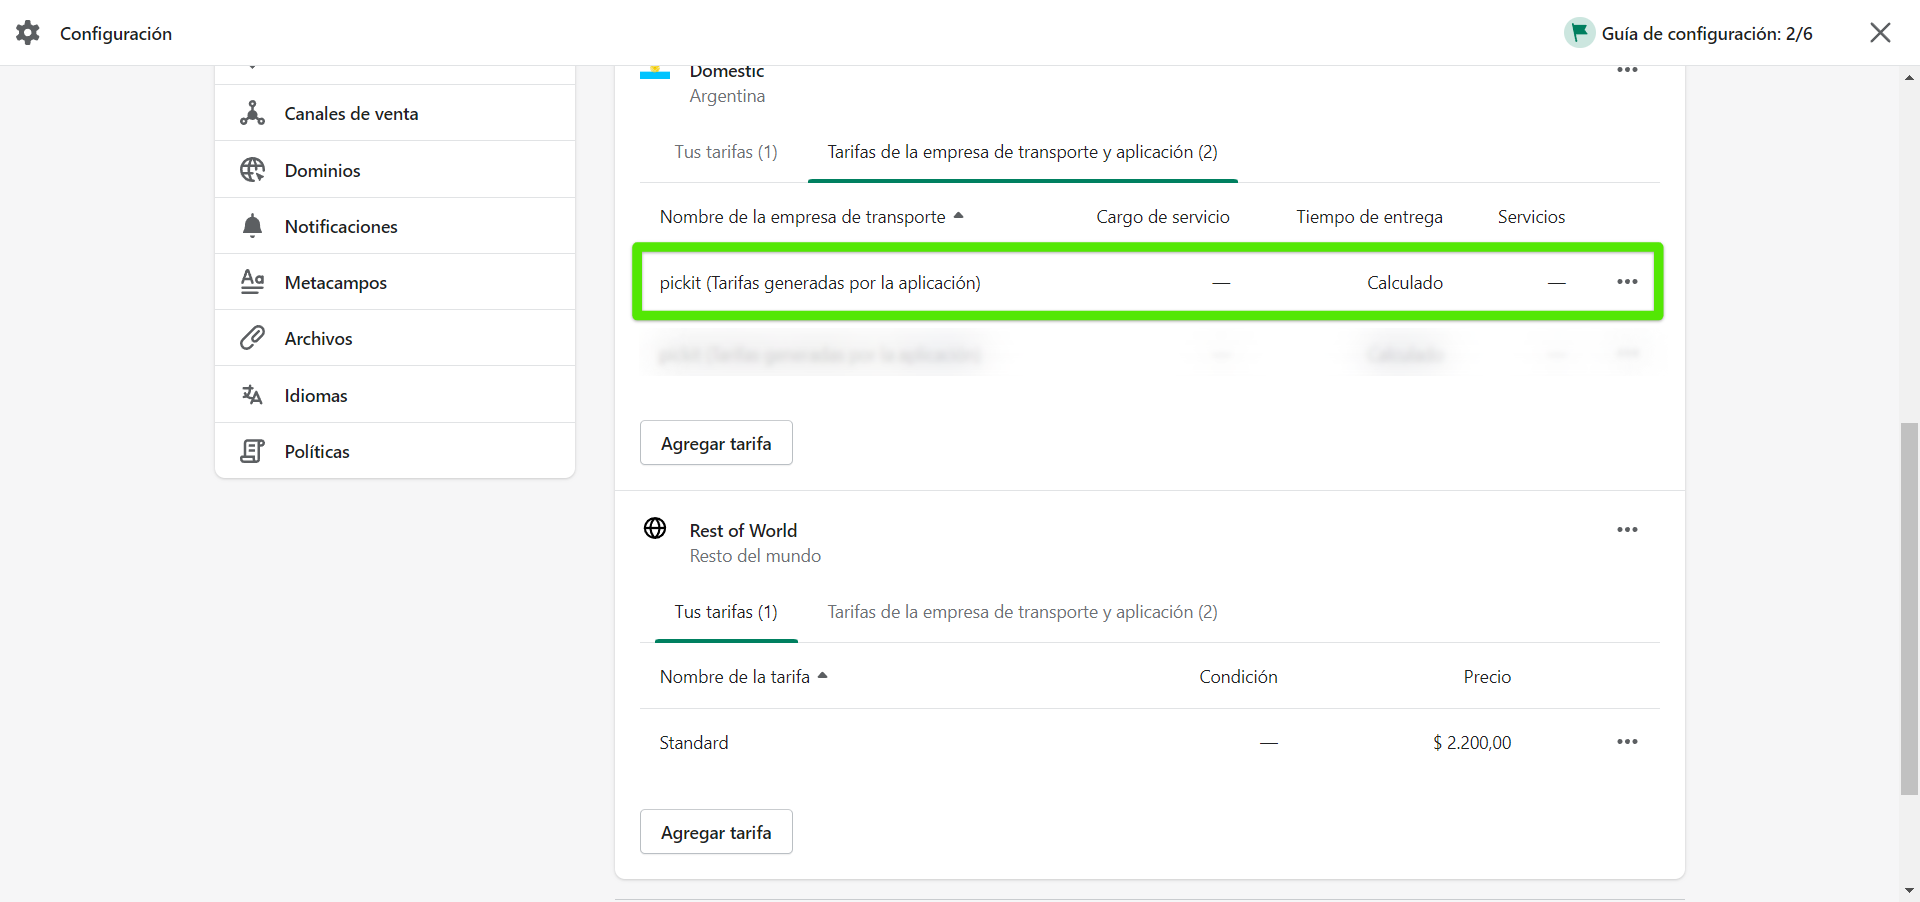The image size is (1920, 902).
Task: Open the settings gear icon in the header
Action: 27,32
